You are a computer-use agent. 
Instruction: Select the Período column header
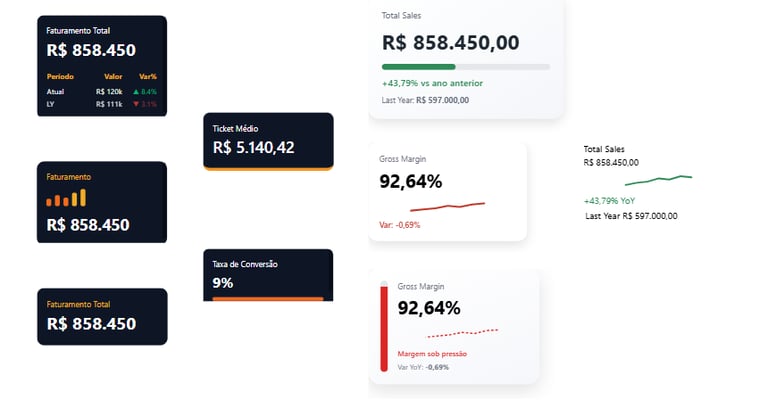(60, 76)
